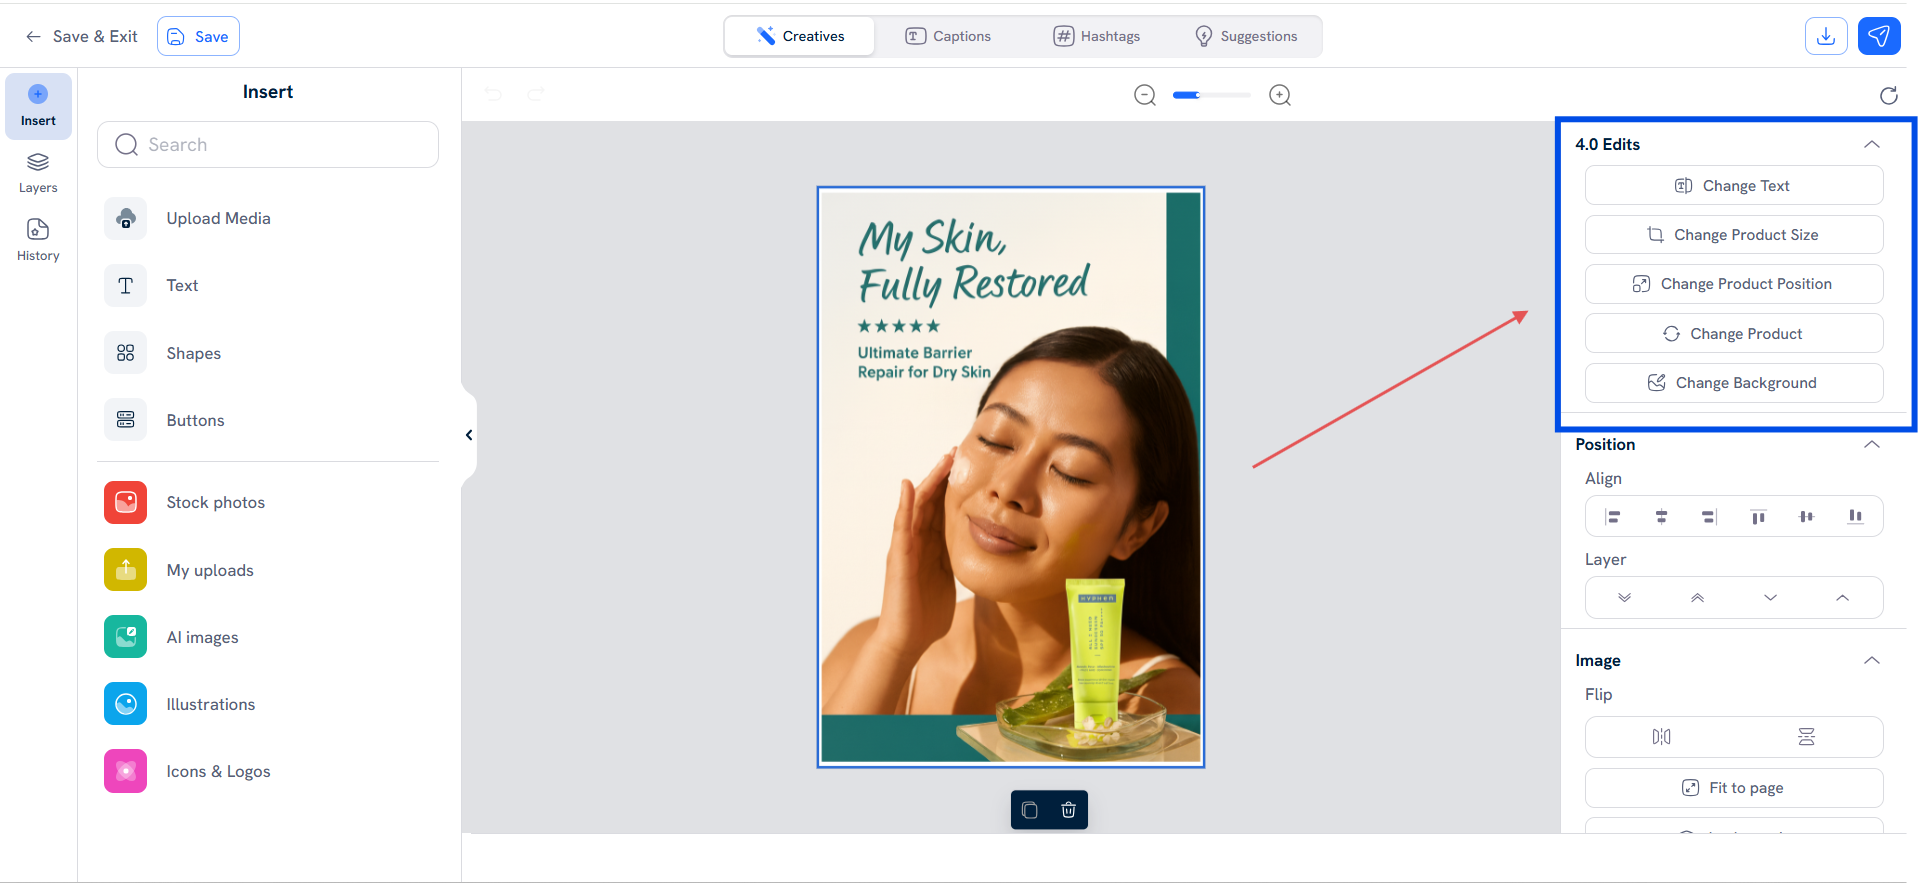Click the zoom in magnifier icon
Image resolution: width=1918 pixels, height=883 pixels.
point(1279,95)
